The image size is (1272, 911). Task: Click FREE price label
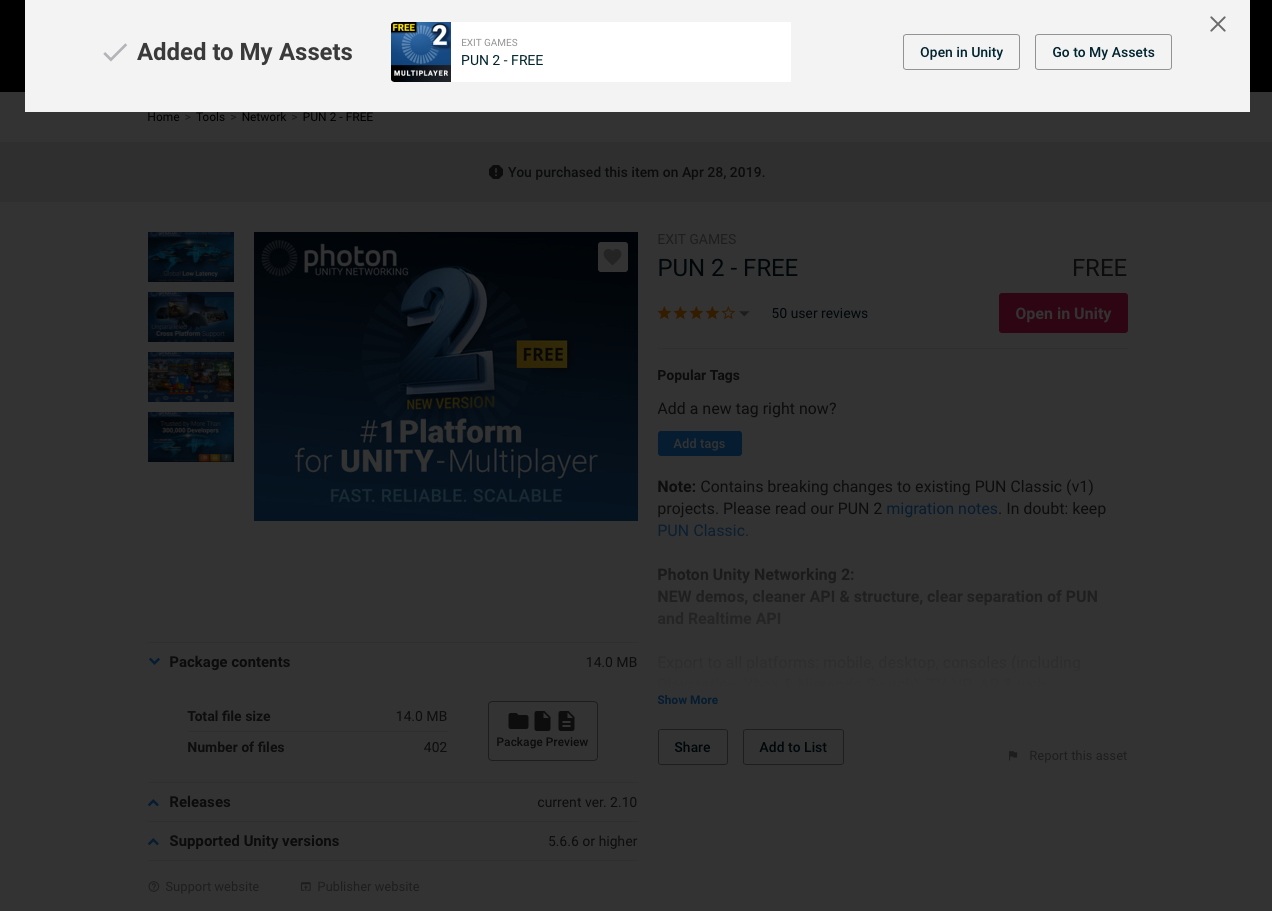pyautogui.click(x=1099, y=268)
